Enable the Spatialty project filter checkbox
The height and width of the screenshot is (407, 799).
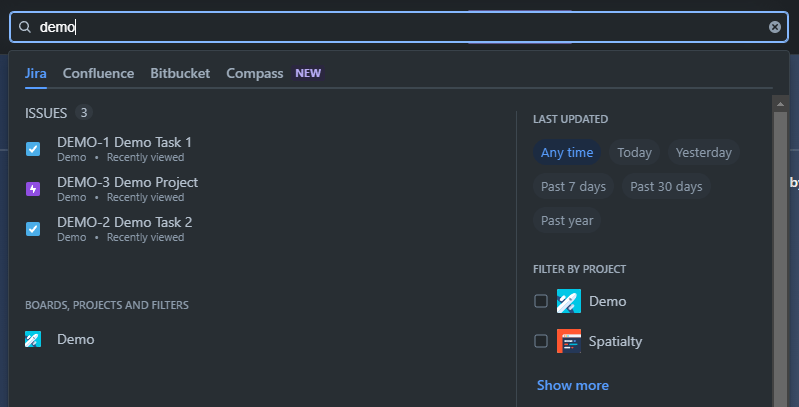541,341
